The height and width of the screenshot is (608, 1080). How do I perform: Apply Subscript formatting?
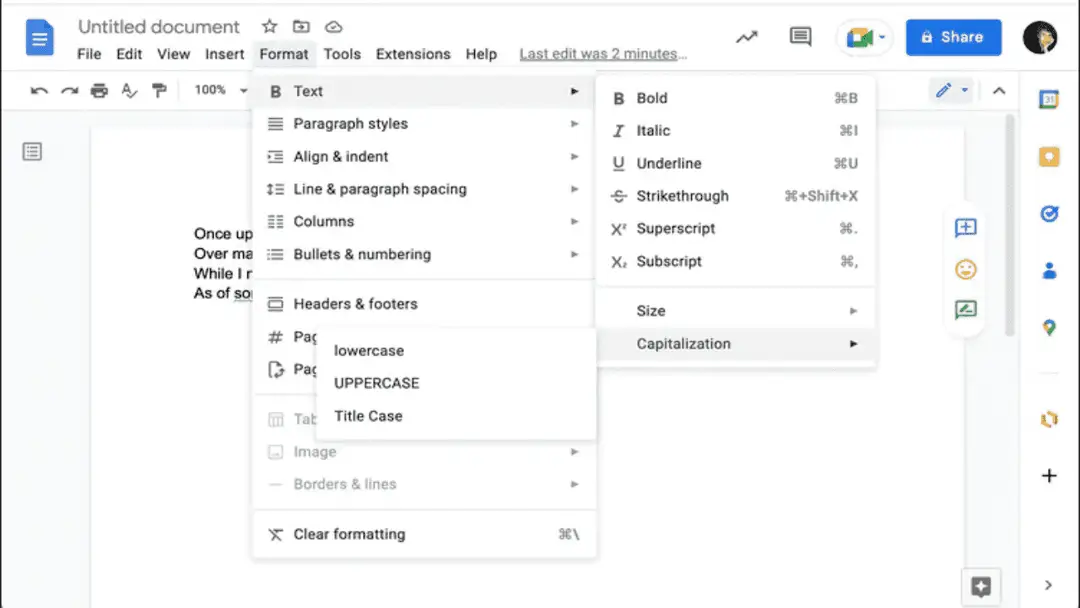click(x=736, y=262)
